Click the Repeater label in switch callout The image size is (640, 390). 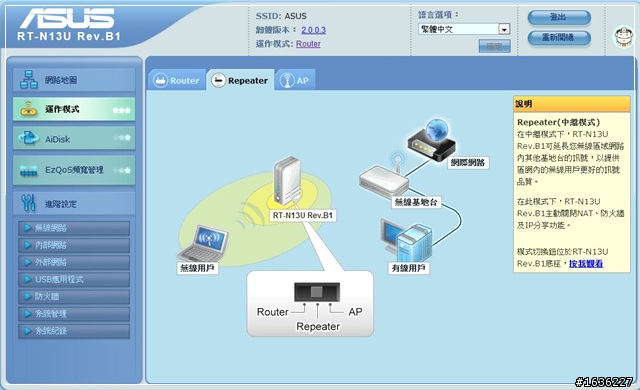pos(318,326)
